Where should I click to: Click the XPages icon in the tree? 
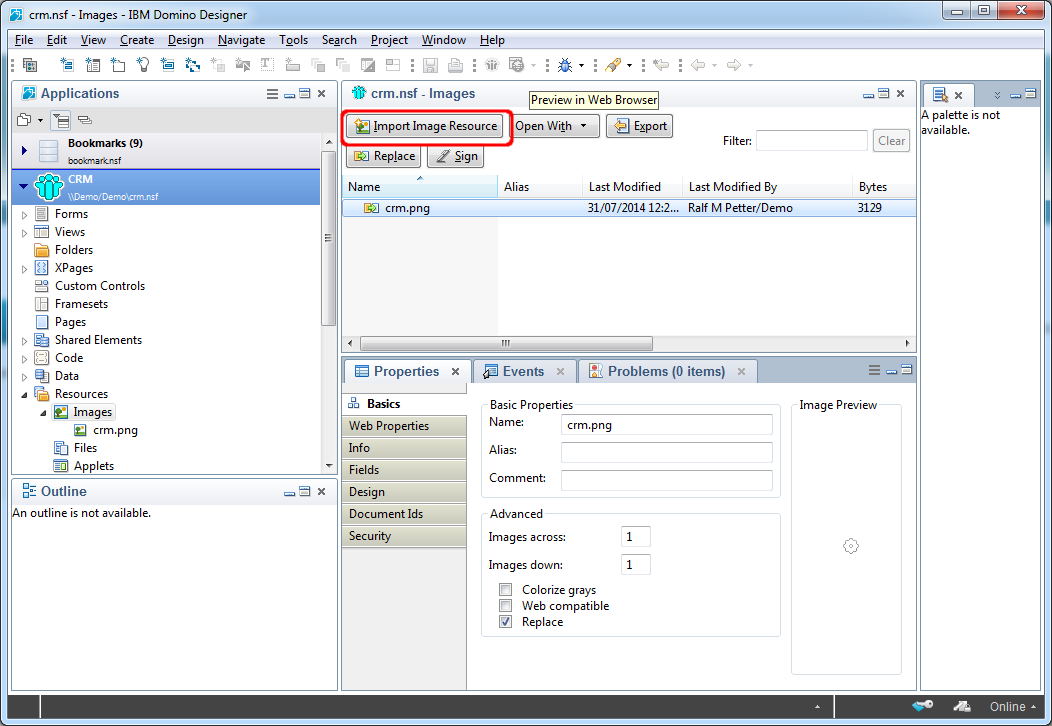point(42,268)
